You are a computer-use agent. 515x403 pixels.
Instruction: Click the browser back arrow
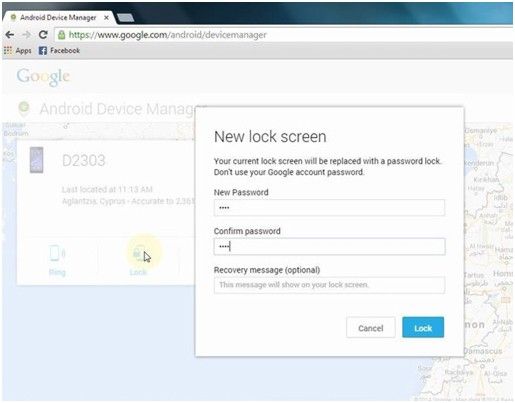[10, 35]
